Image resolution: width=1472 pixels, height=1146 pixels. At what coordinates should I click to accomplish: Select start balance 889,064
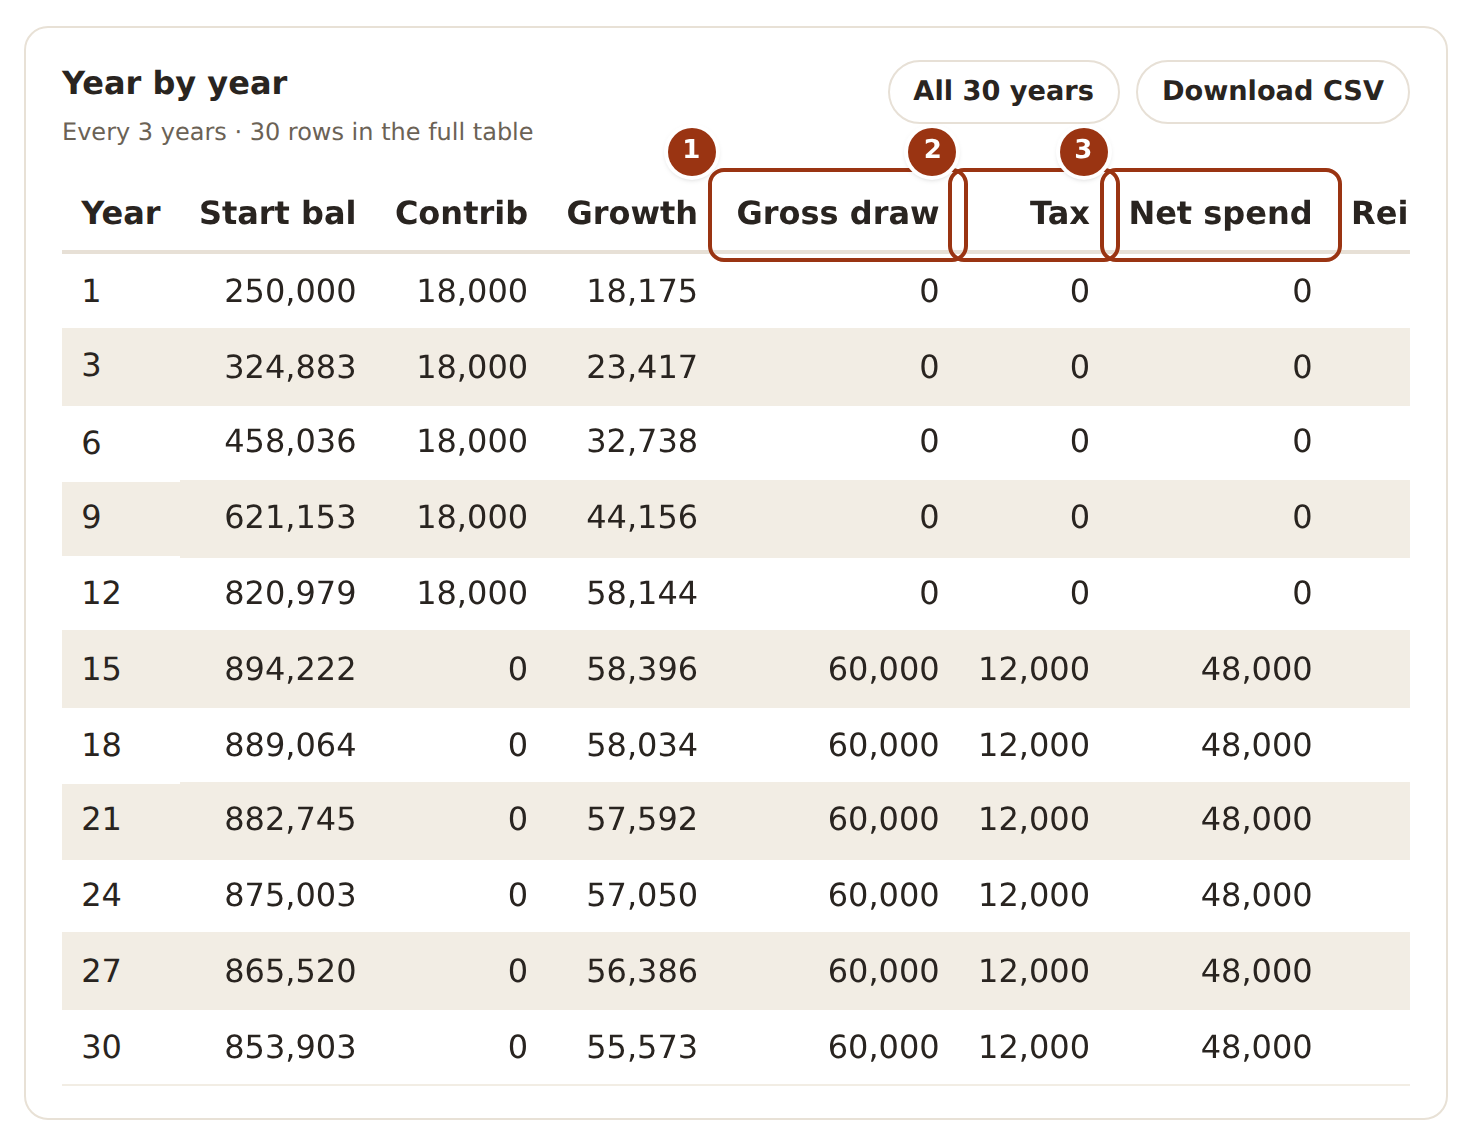(x=290, y=745)
